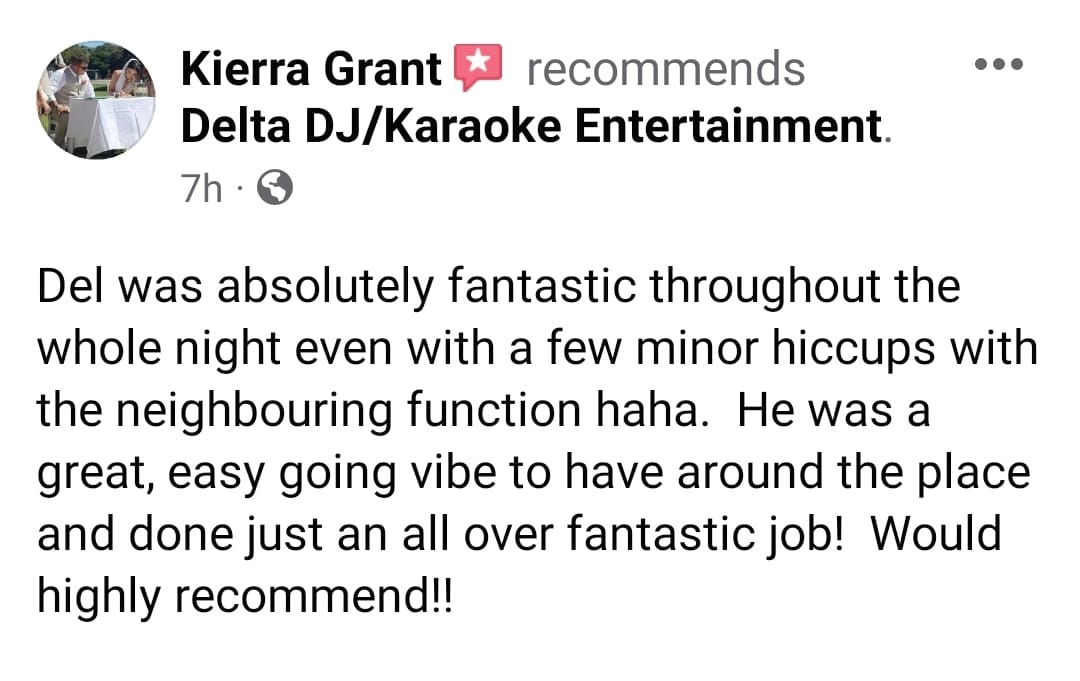Open the three-dot post options menu
This screenshot has width=1080, height=681.
999,65
